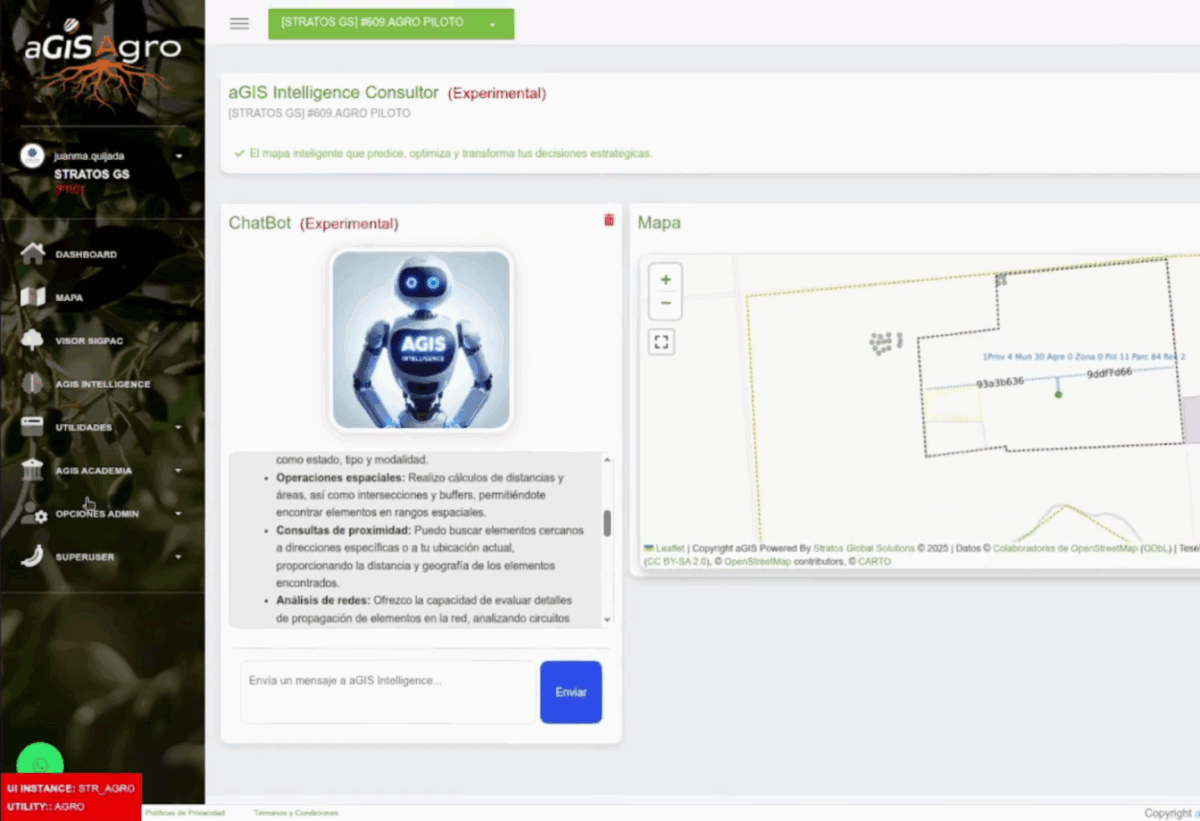Click the Visor SIGPAC cloud icon
This screenshot has height=821, width=1200.
pyautogui.click(x=33, y=341)
